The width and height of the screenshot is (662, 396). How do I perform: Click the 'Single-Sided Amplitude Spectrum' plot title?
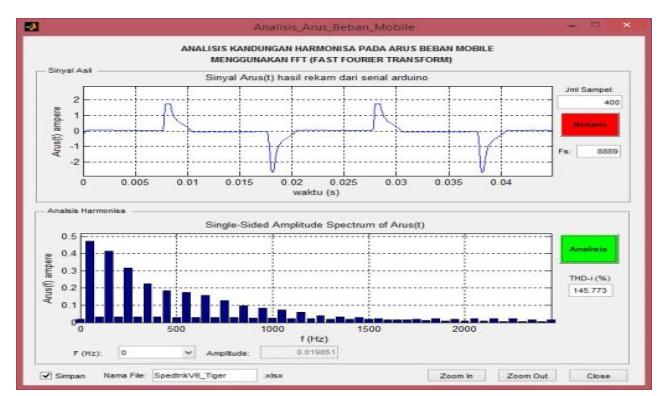315,225
